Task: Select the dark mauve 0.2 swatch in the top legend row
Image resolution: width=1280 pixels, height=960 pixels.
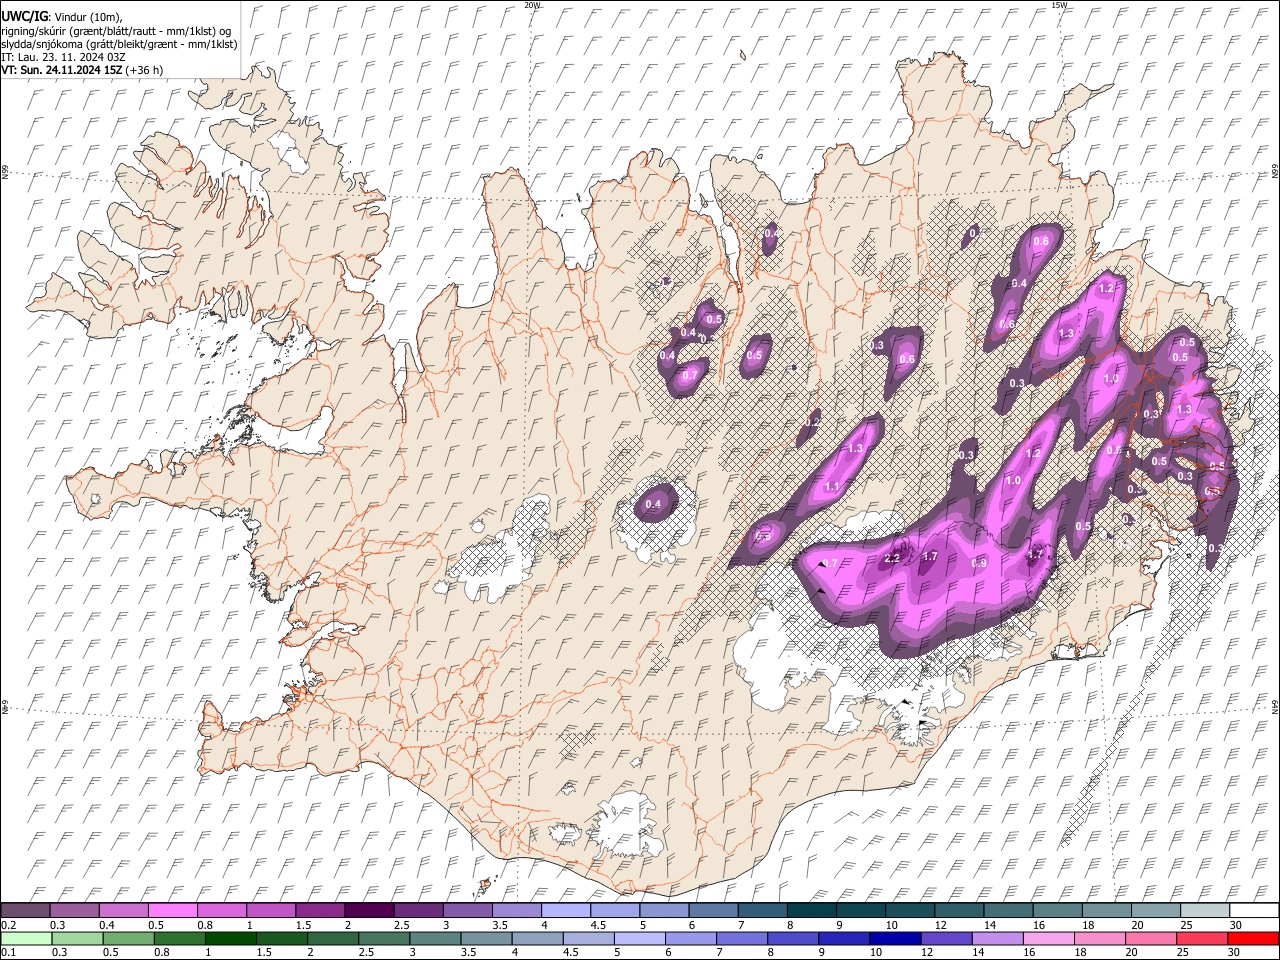Action: 25,910
